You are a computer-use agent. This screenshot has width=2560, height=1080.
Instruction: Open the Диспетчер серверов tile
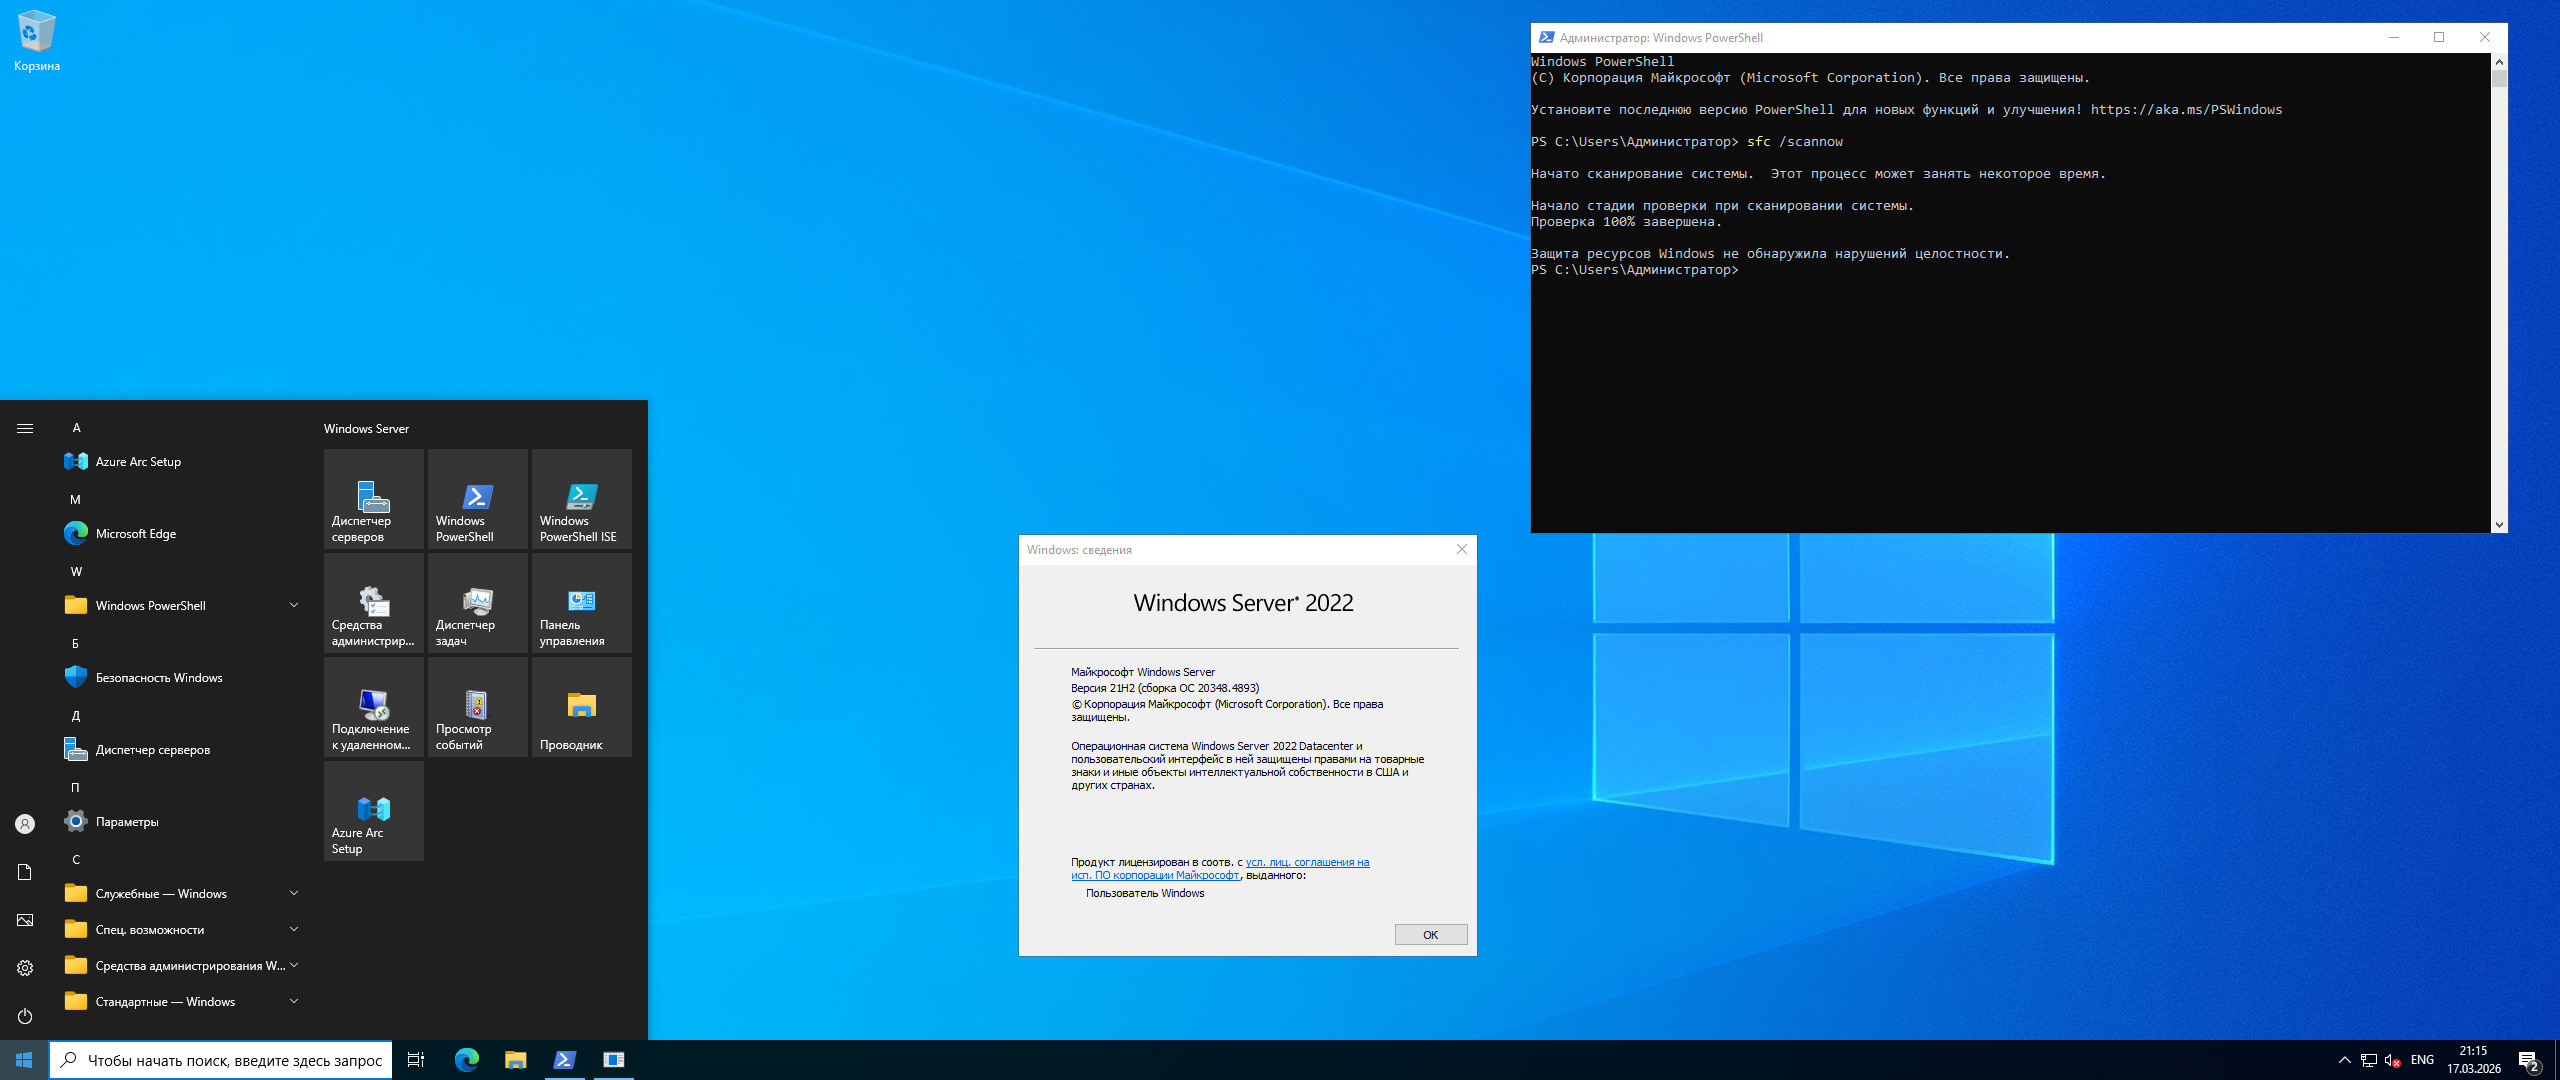pyautogui.click(x=373, y=498)
